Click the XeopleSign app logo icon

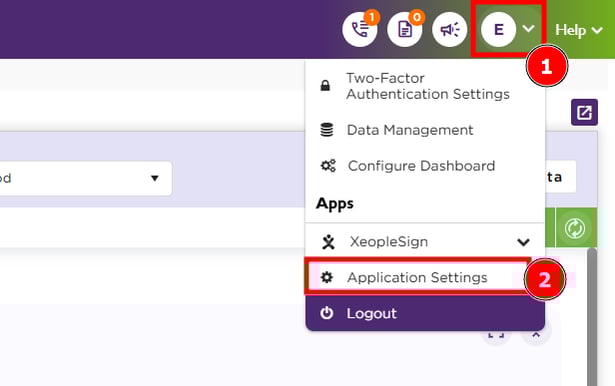click(x=328, y=242)
